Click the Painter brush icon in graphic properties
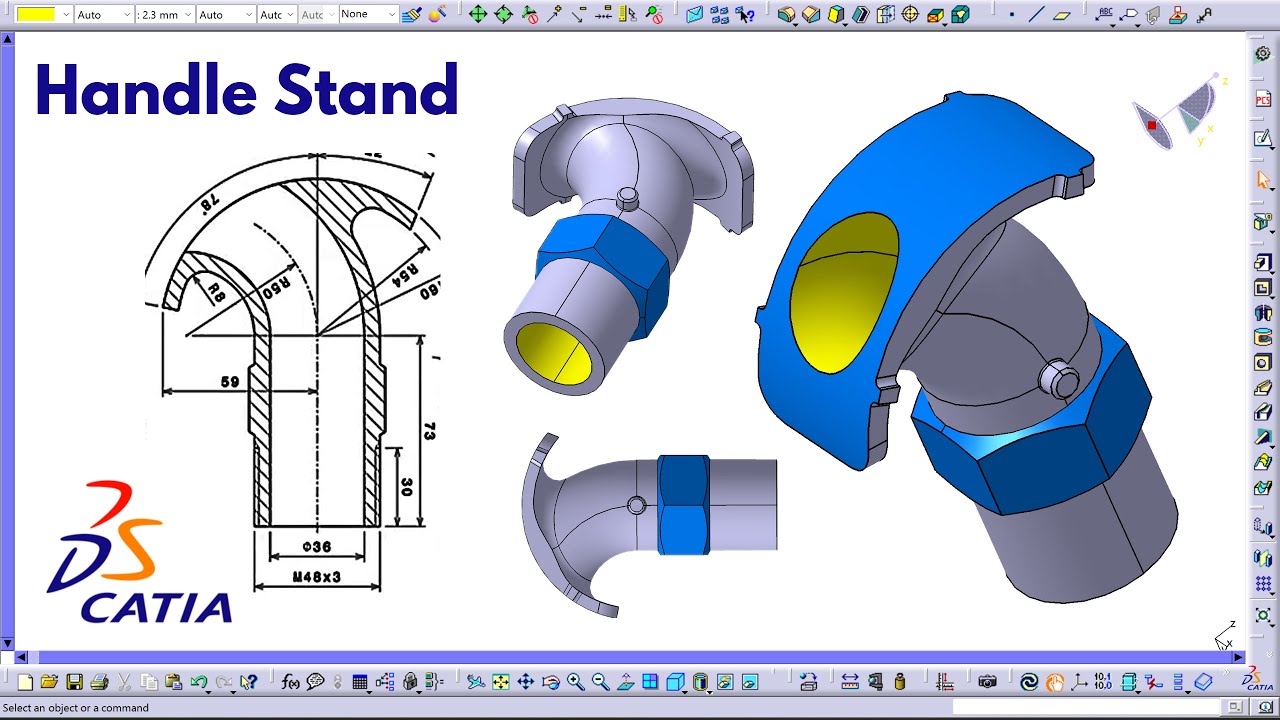 click(411, 15)
